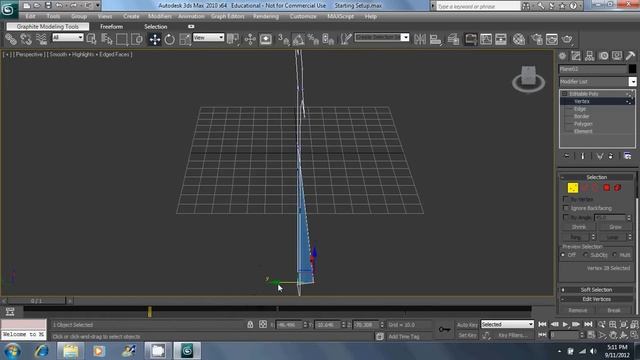Collapse the Editable Poly stack entry
Screen dimensions: 640x360
pos(565,94)
